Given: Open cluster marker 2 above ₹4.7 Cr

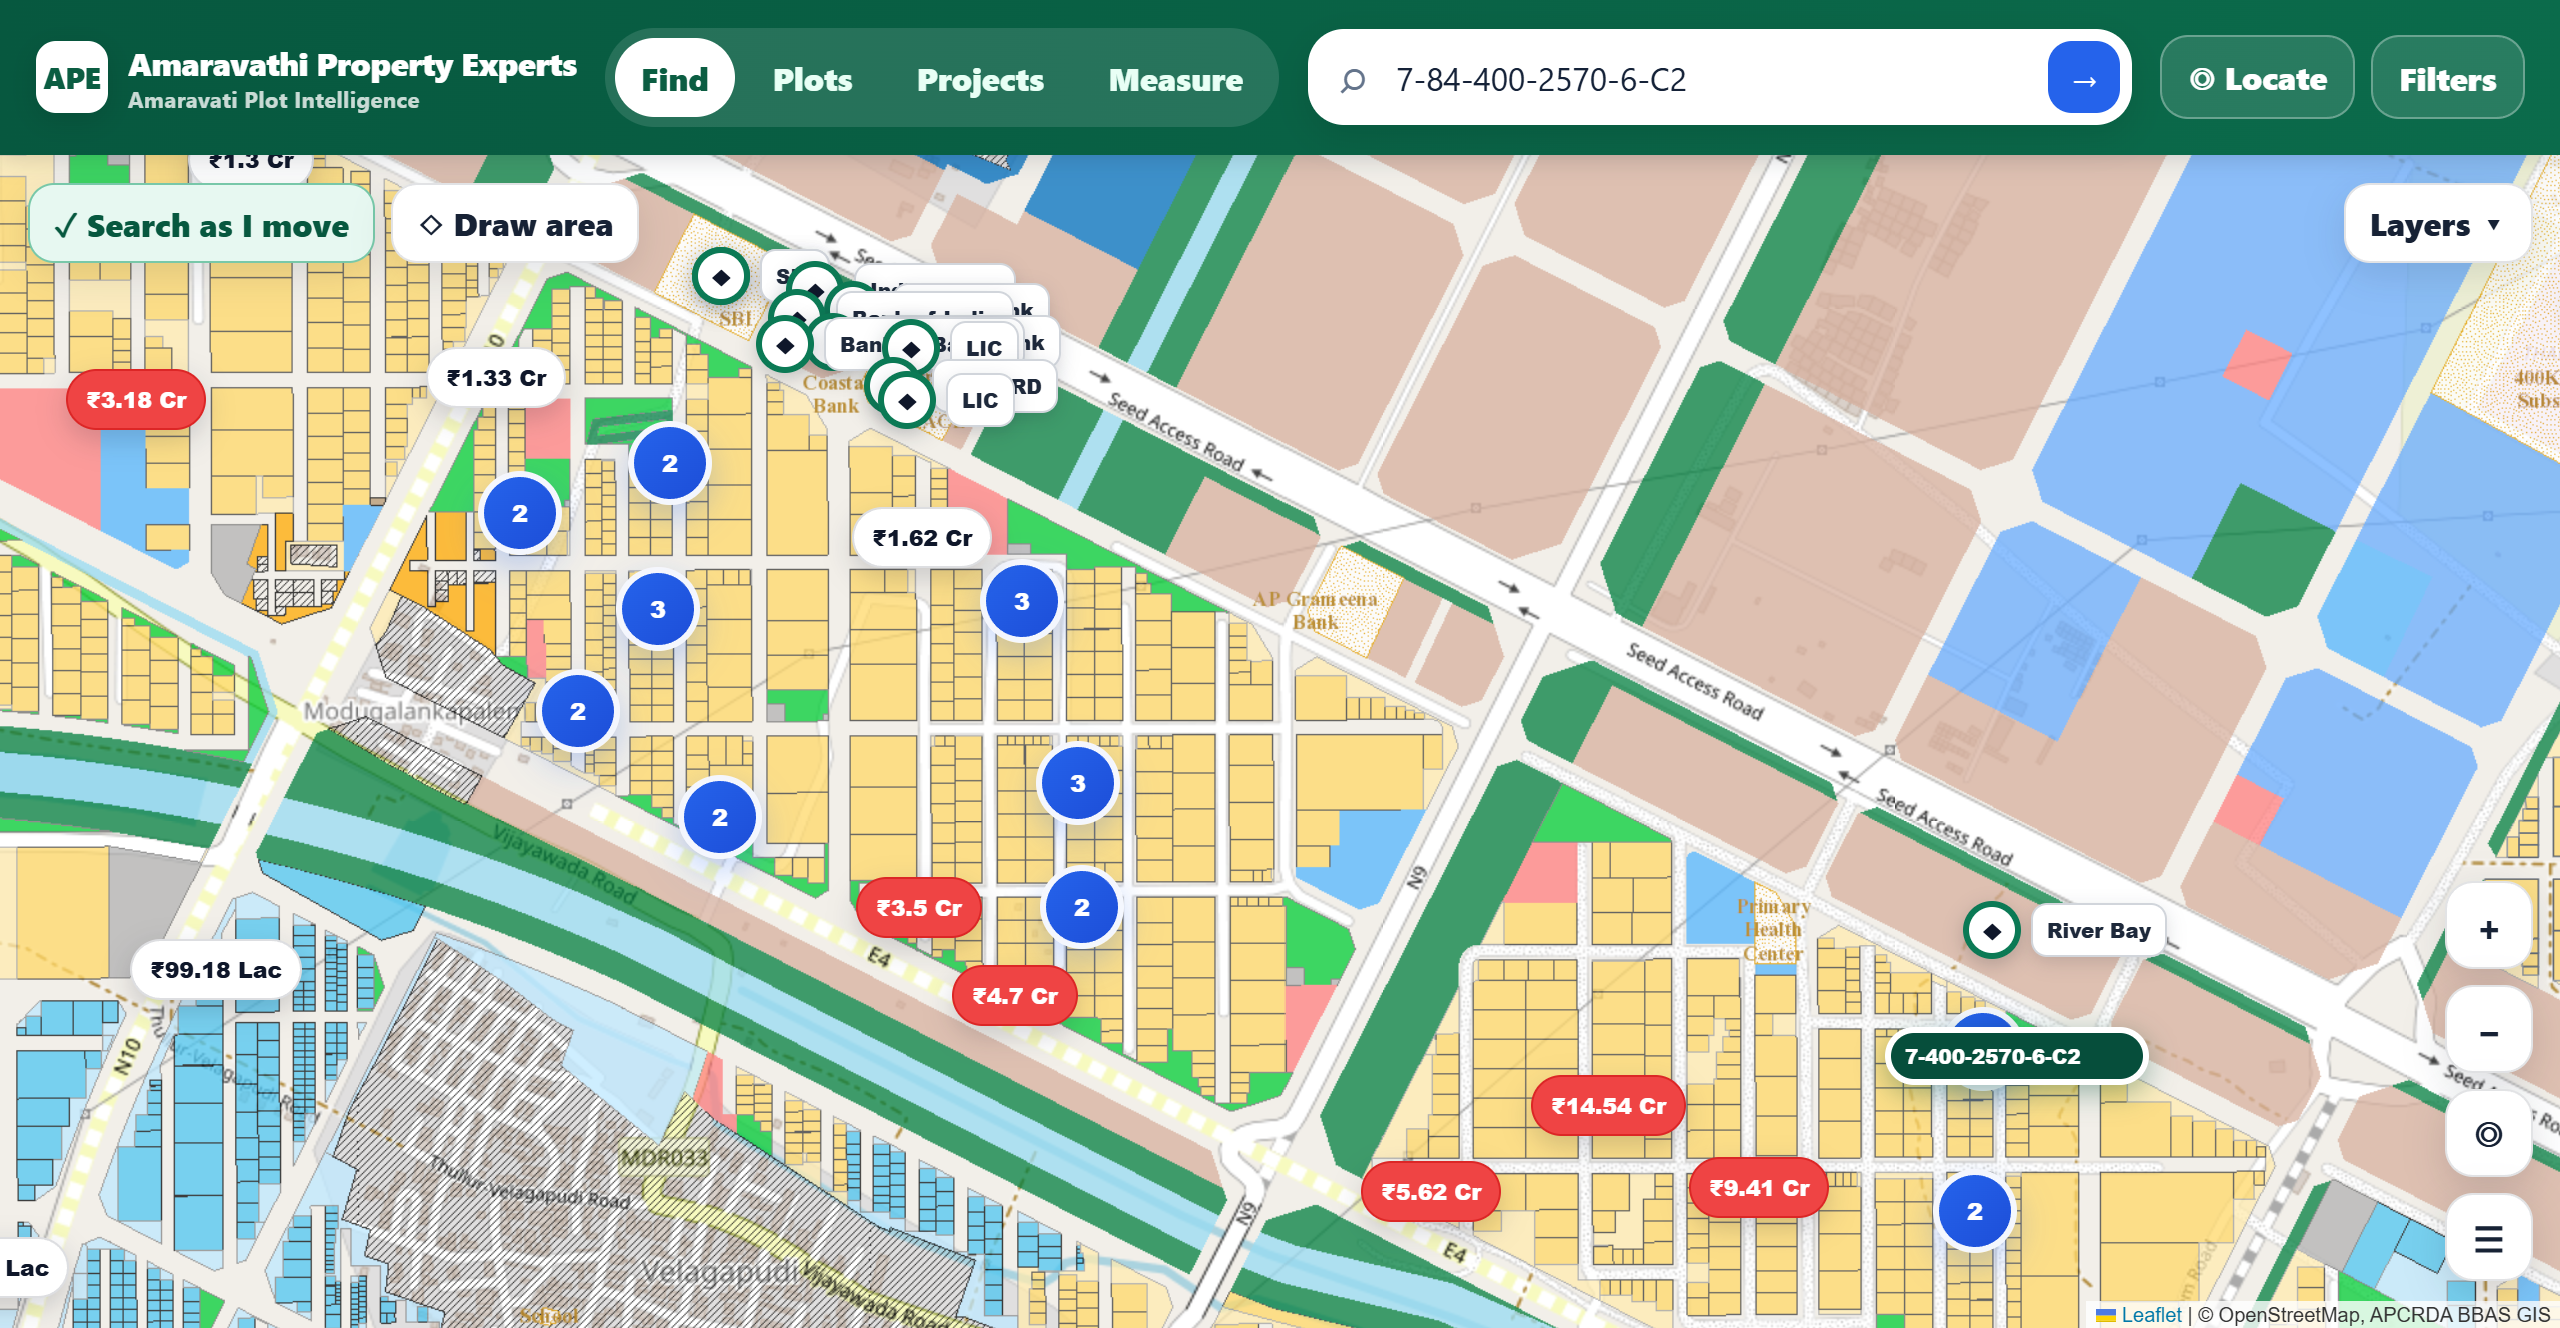Looking at the screenshot, I should (x=1082, y=908).
